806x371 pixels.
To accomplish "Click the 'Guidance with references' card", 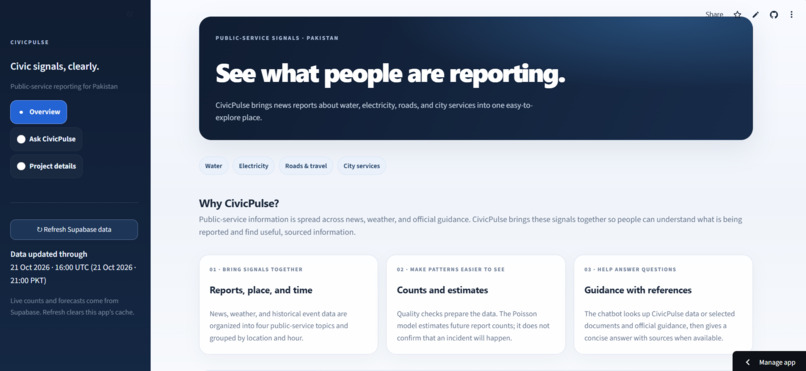I will [663, 304].
